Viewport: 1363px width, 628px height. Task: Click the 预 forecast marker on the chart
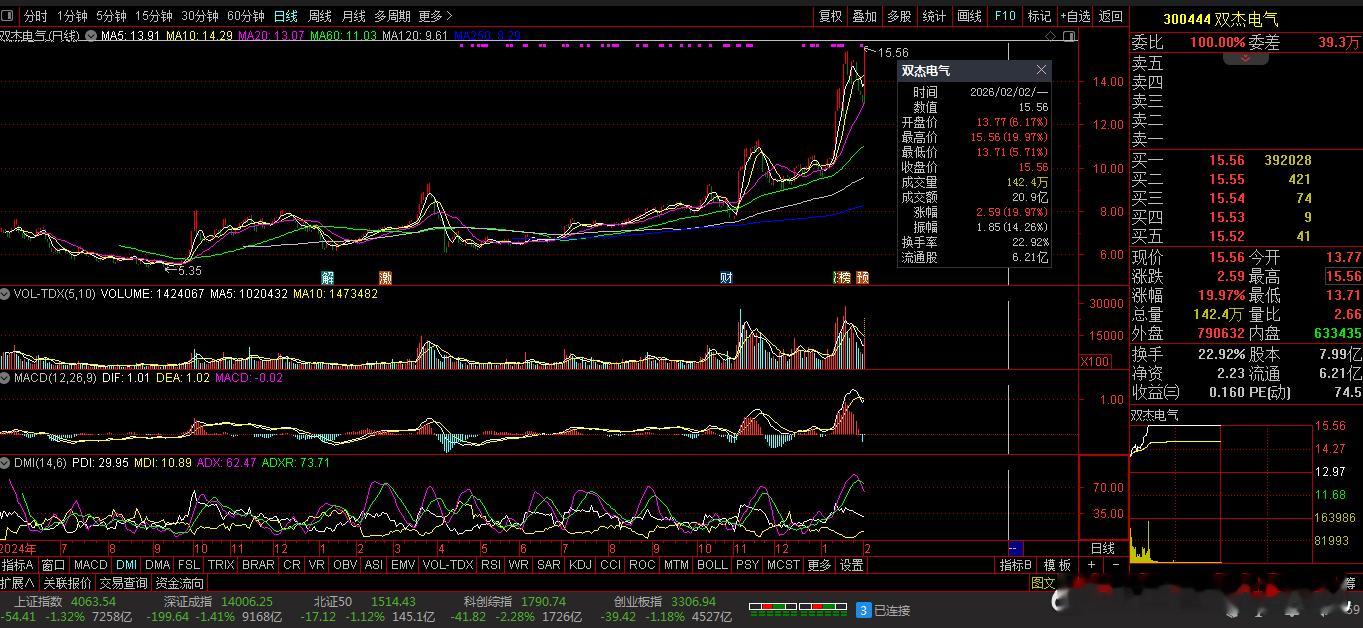tap(862, 277)
